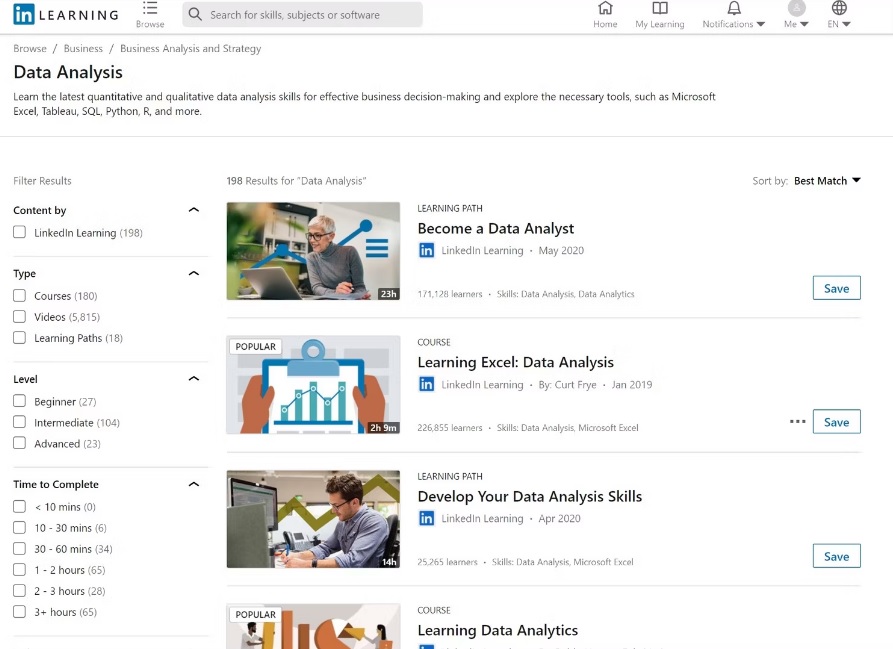This screenshot has height=649, width=893.
Task: Save the Become a Data Analyst path
Action: click(836, 288)
